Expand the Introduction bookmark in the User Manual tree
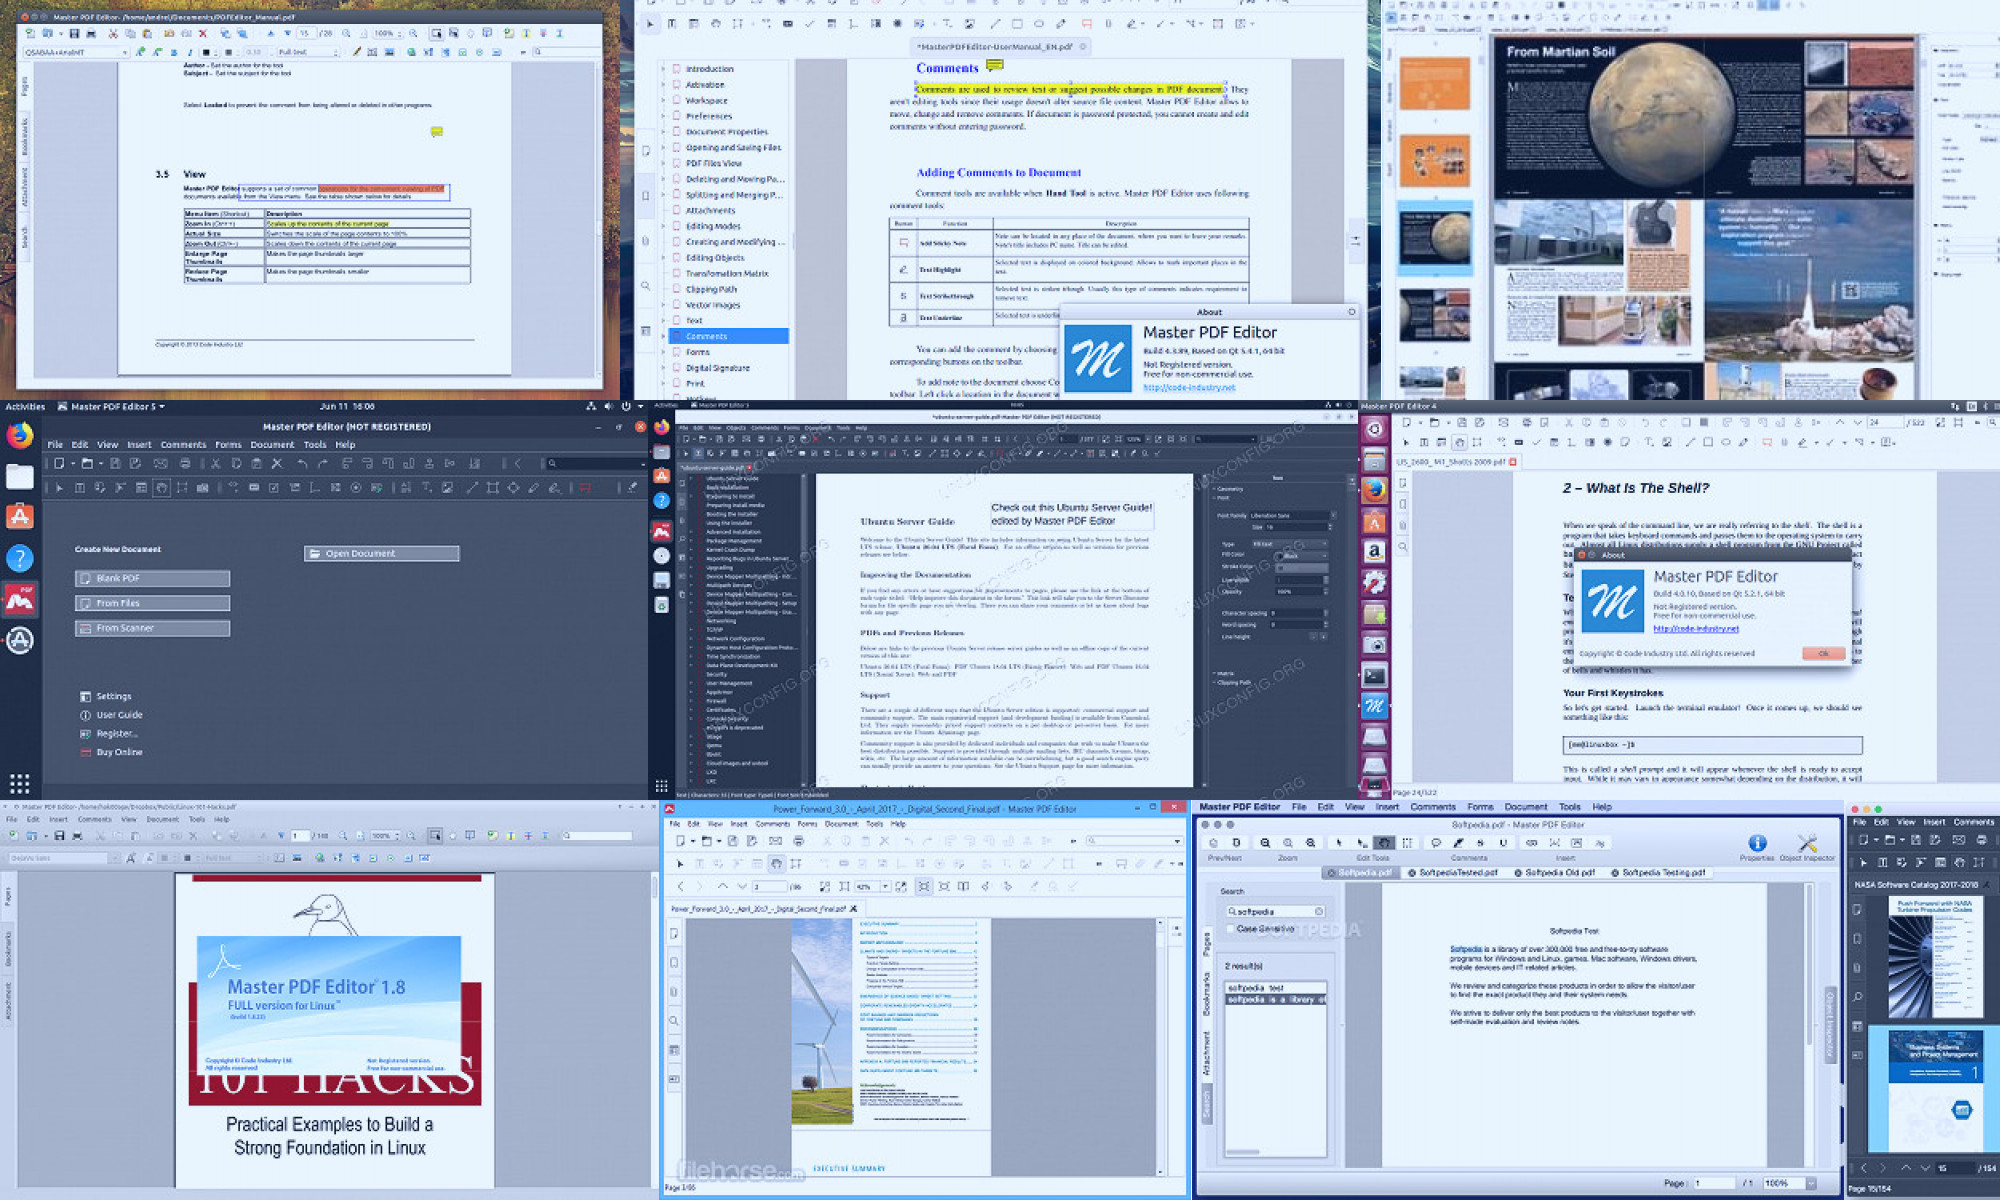Viewport: 2000px width, 1200px height. pos(662,69)
